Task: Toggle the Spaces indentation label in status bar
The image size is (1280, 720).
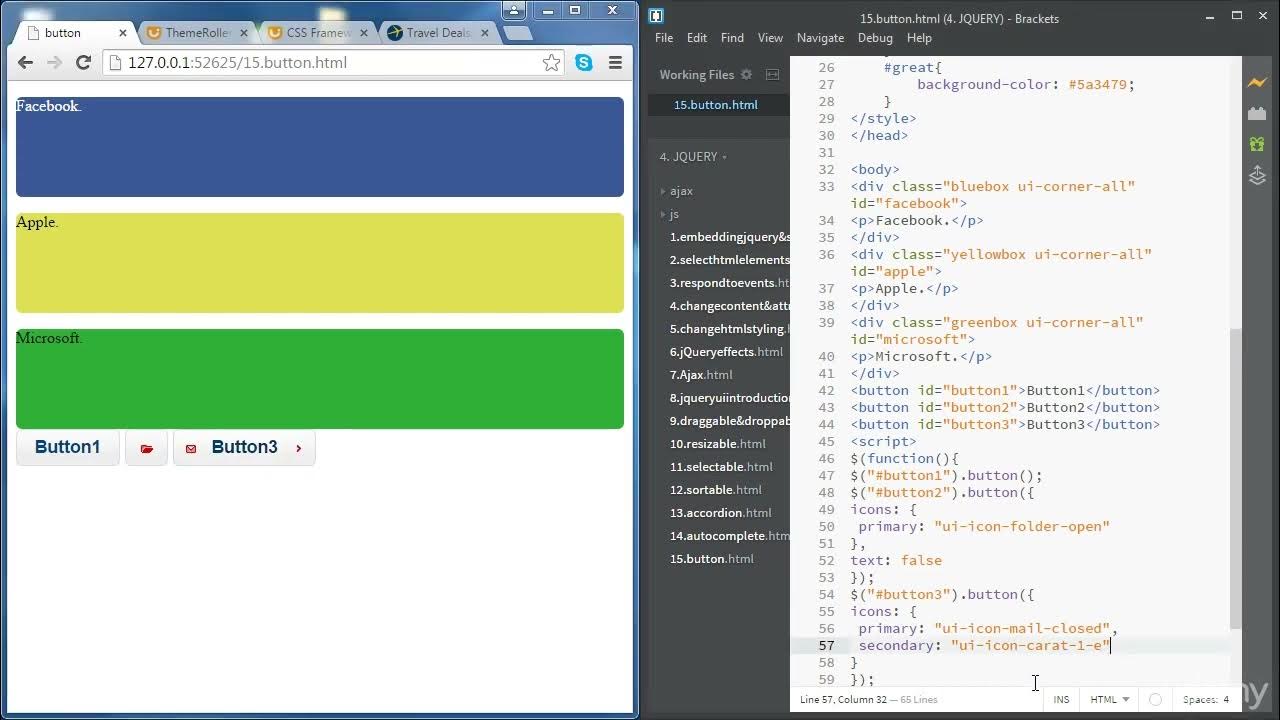Action: [x=1200, y=700]
